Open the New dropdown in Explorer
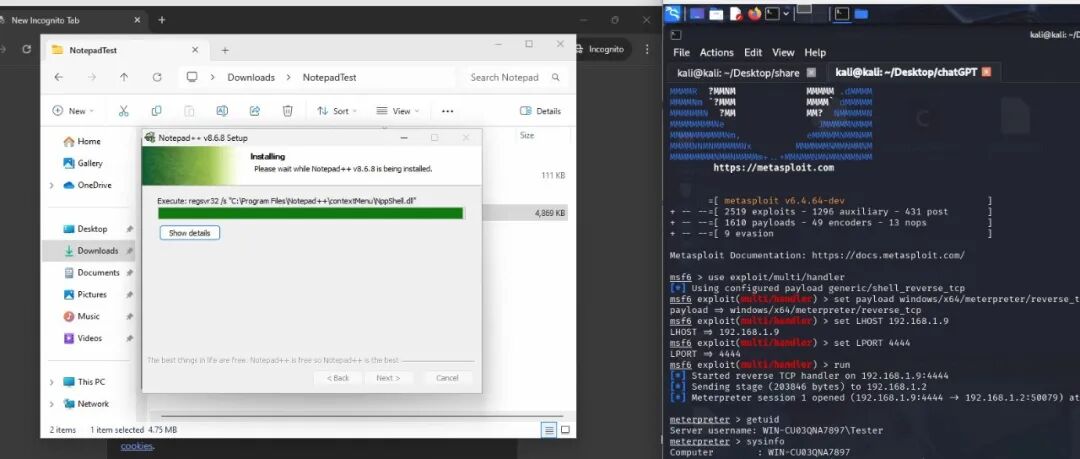This screenshot has height=459, width=1080. 72,111
